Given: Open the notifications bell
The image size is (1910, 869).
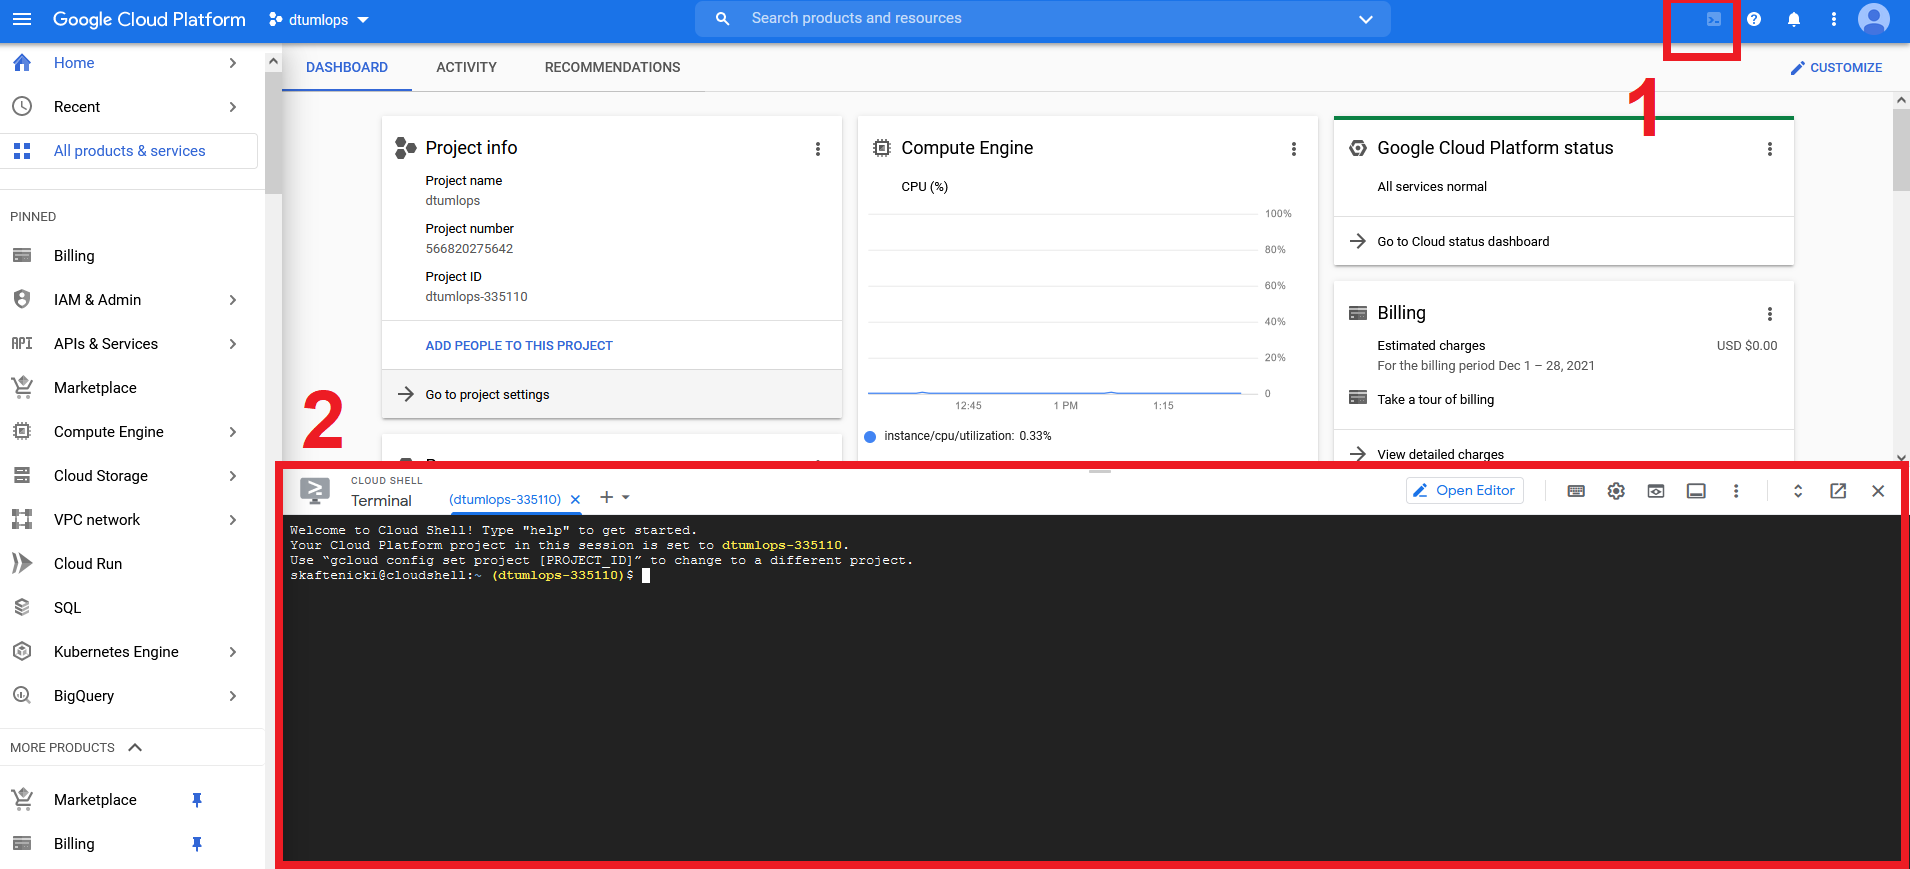Looking at the screenshot, I should 1794,19.
